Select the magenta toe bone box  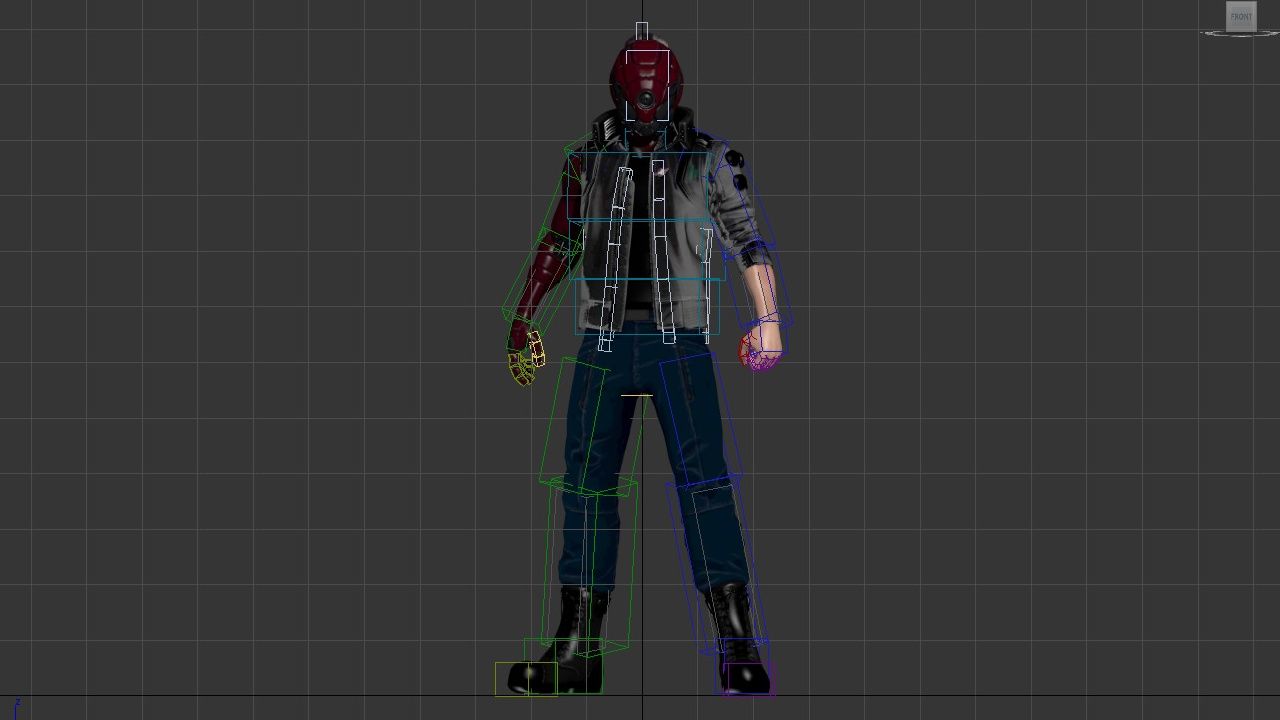coord(747,678)
